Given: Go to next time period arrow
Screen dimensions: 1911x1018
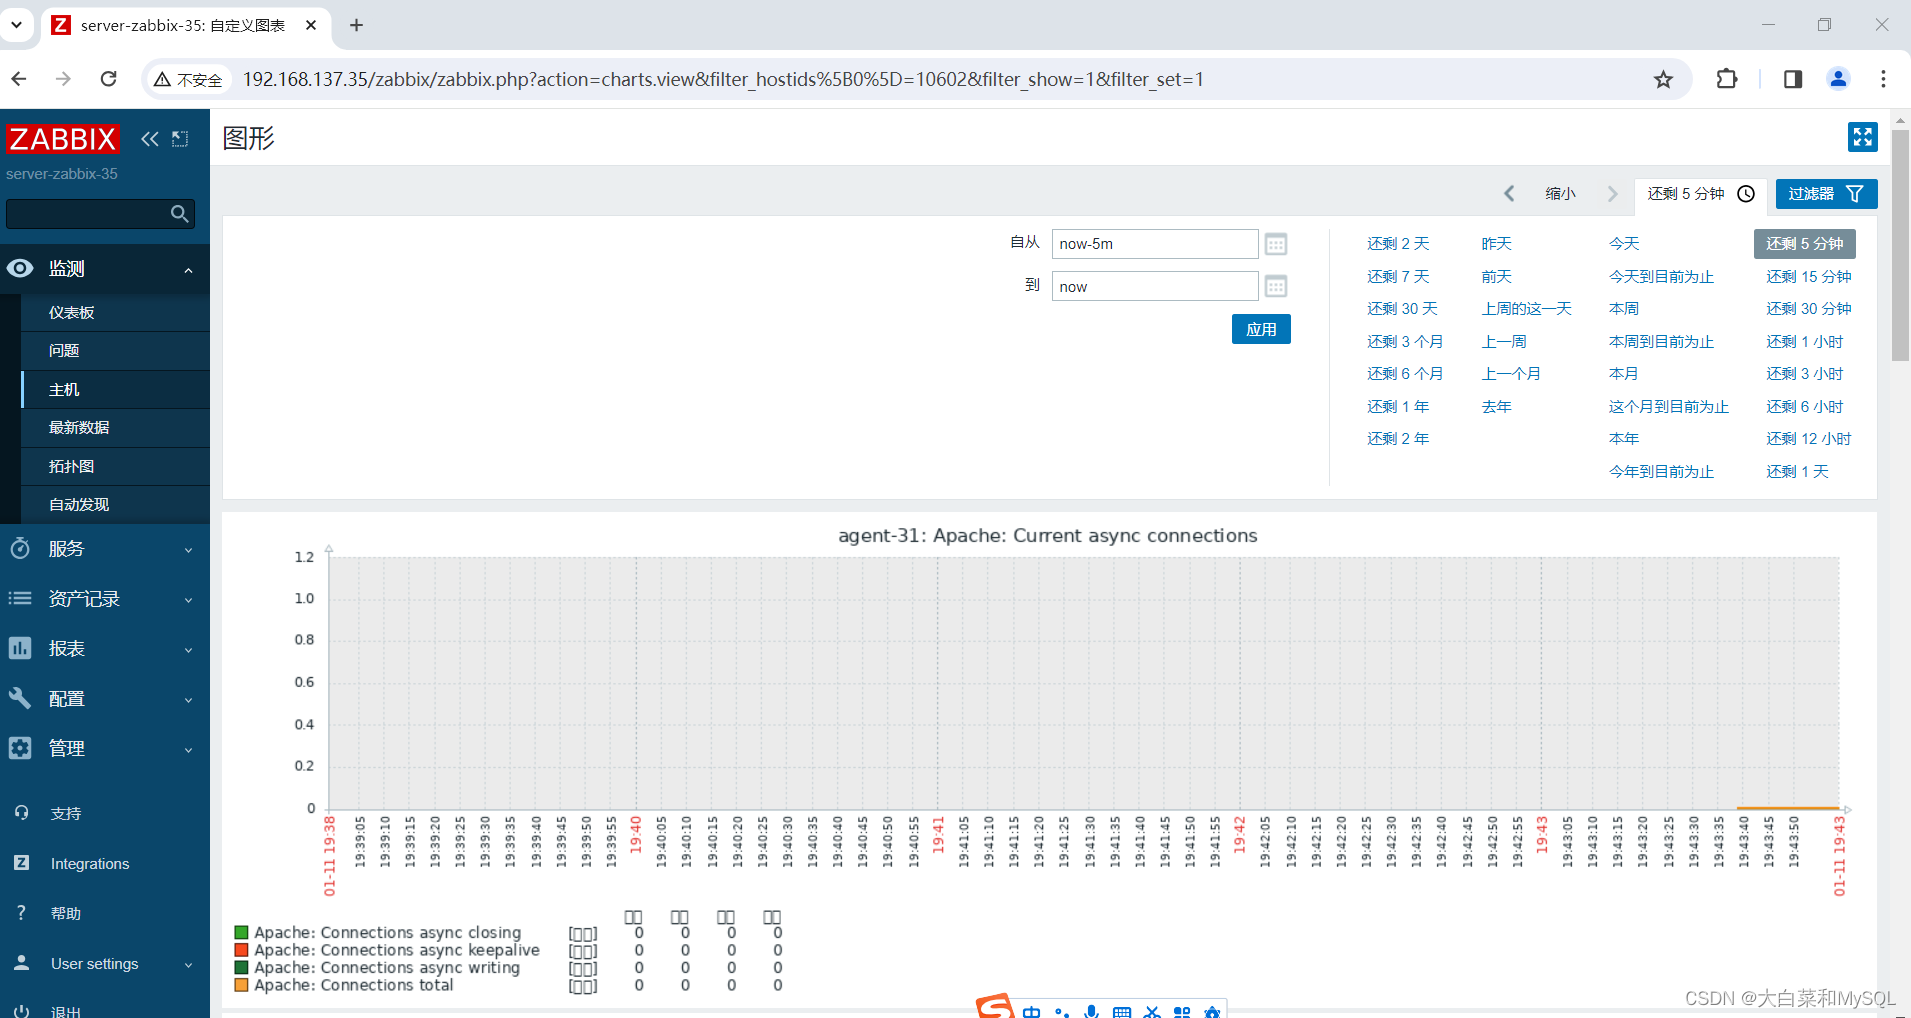Looking at the screenshot, I should 1612,194.
